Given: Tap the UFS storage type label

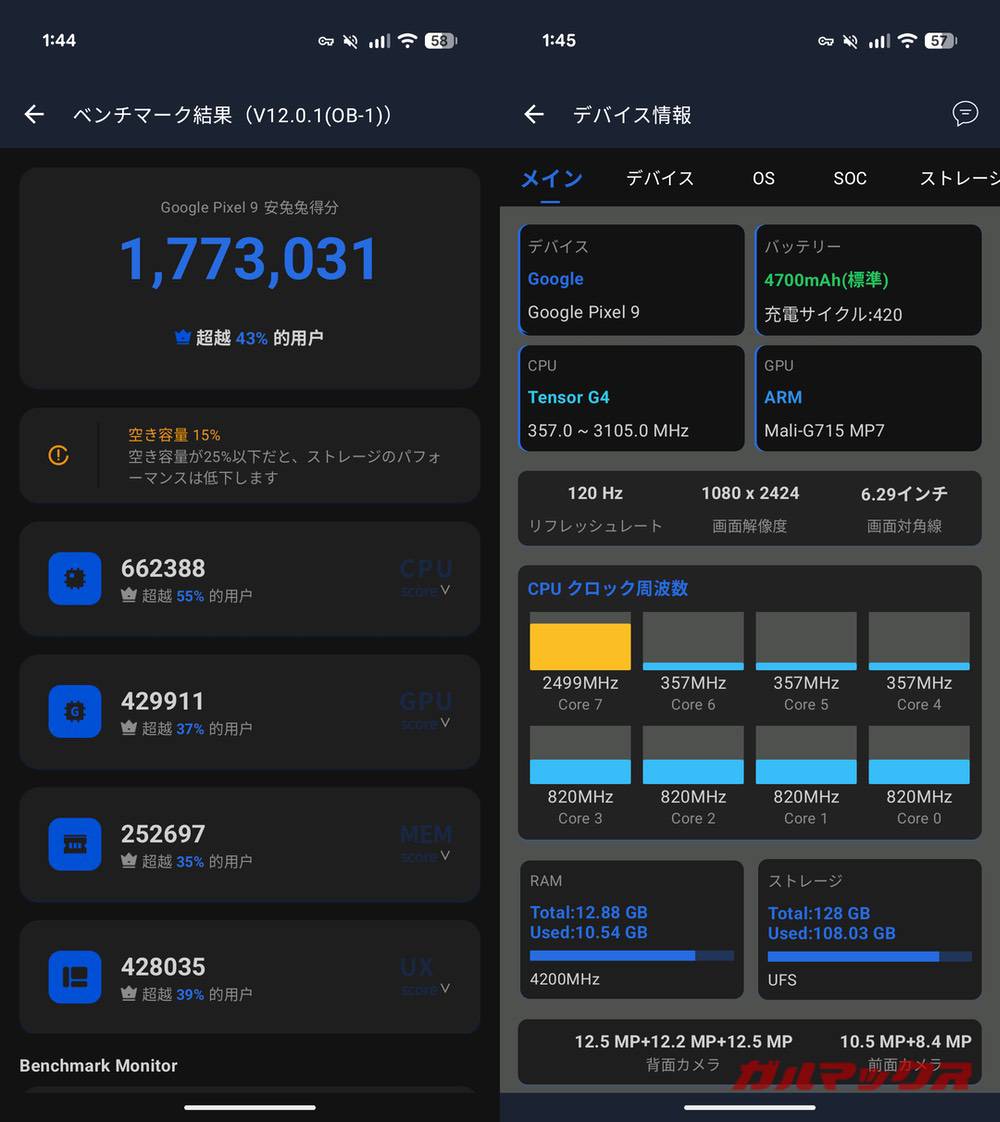Looking at the screenshot, I should pyautogui.click(x=782, y=980).
